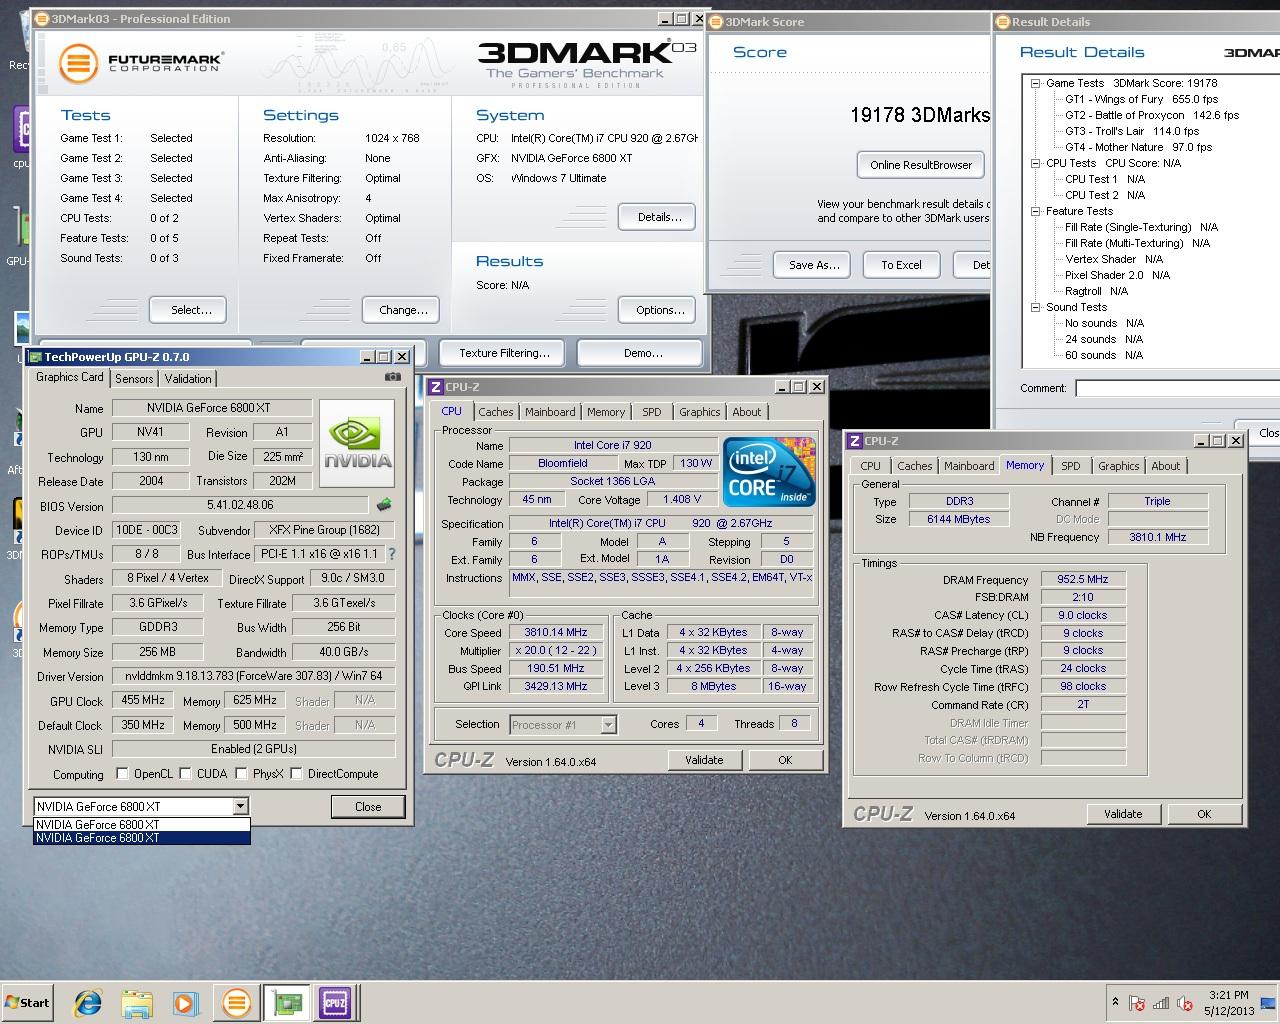Toggle the OpenCL checkbox in GPU-Z

click(x=122, y=773)
